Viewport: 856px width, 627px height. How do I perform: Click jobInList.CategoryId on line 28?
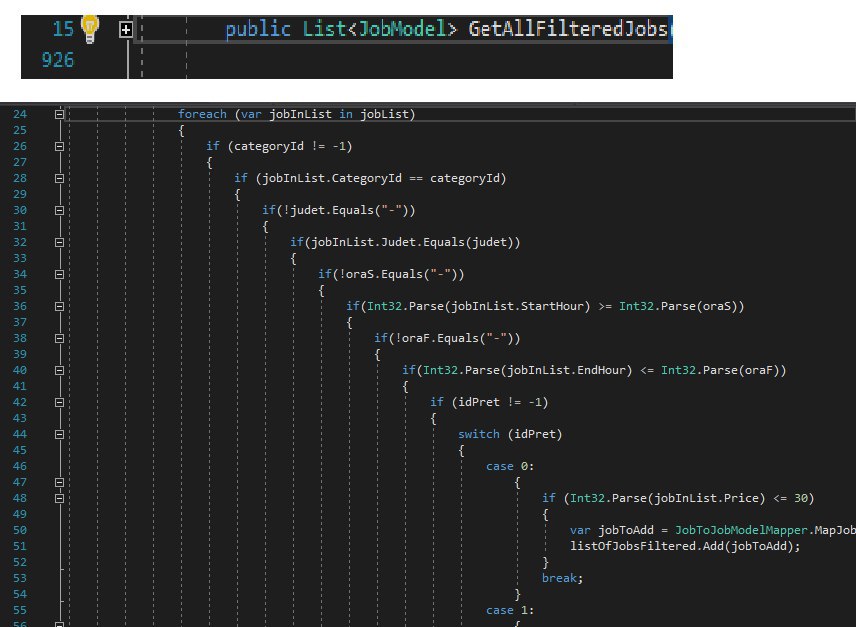pos(332,178)
